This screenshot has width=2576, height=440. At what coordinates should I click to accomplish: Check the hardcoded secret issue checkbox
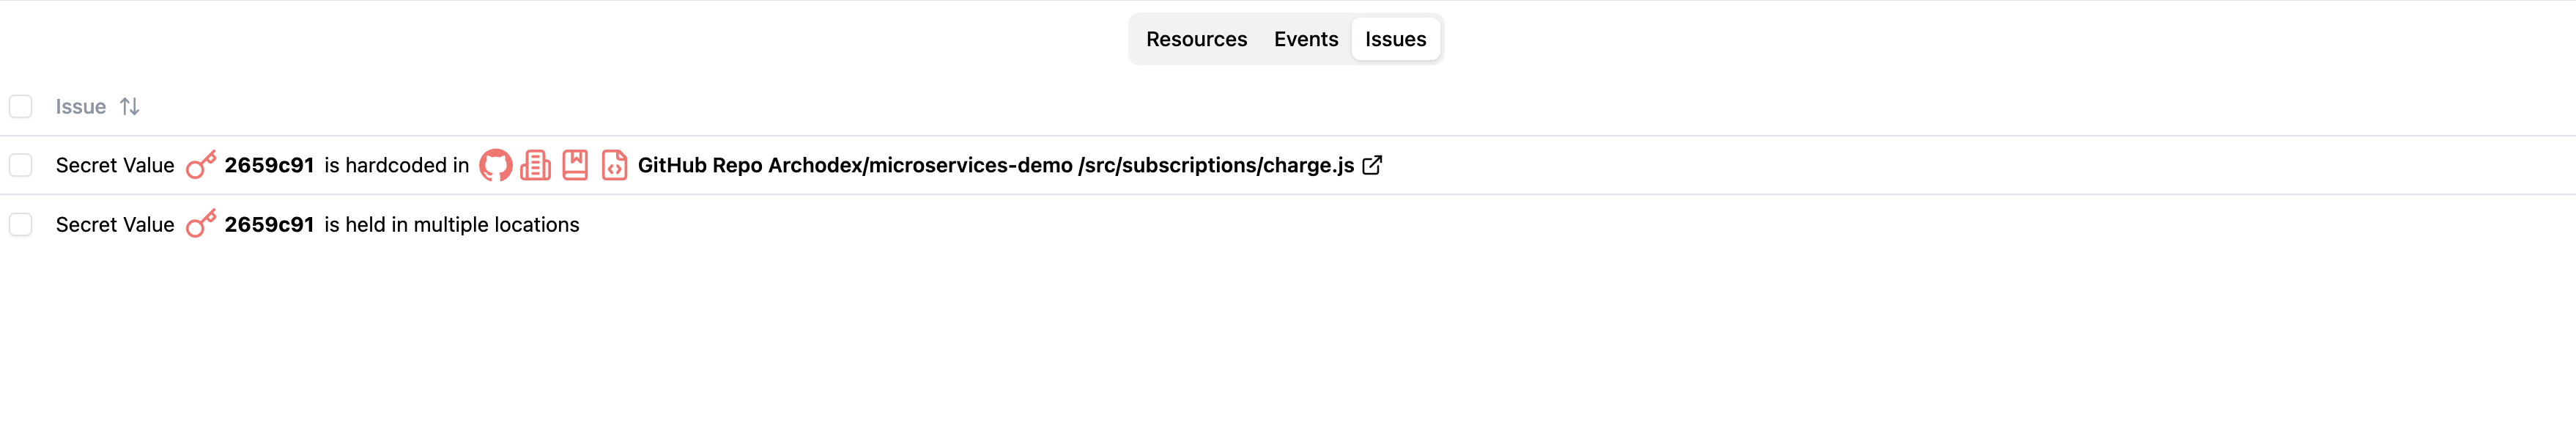pos(21,164)
